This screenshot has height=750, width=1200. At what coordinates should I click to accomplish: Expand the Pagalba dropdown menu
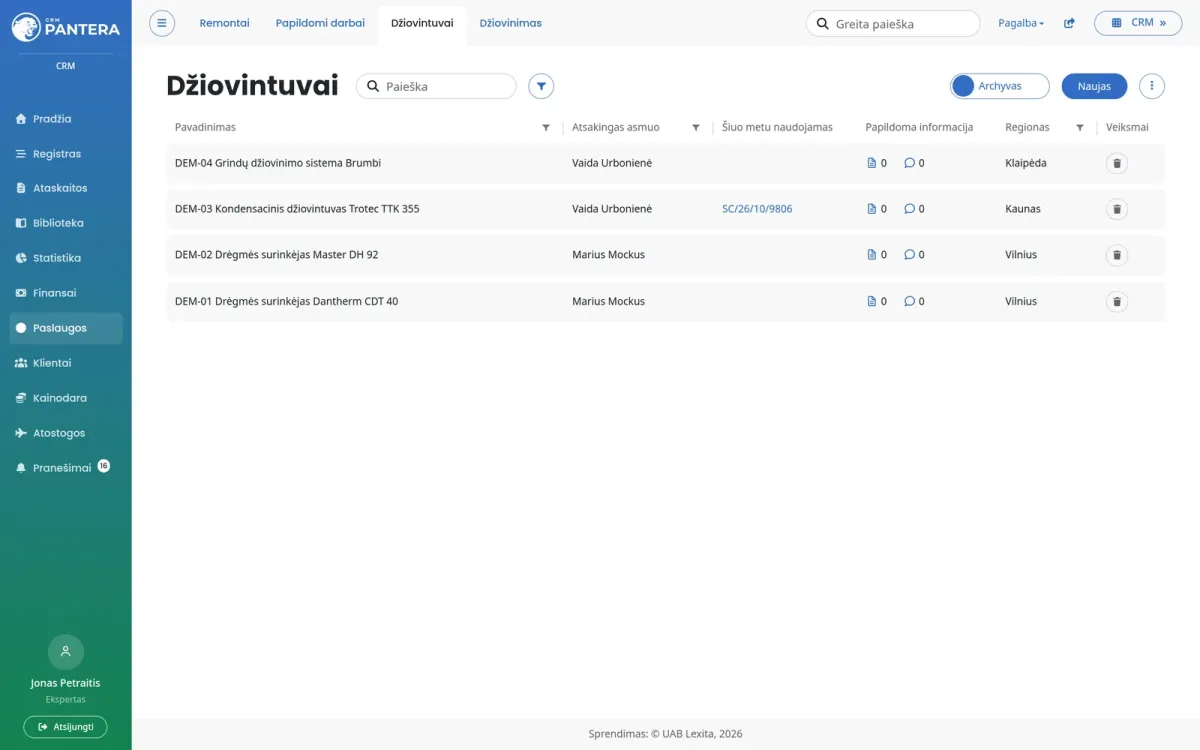point(1021,23)
